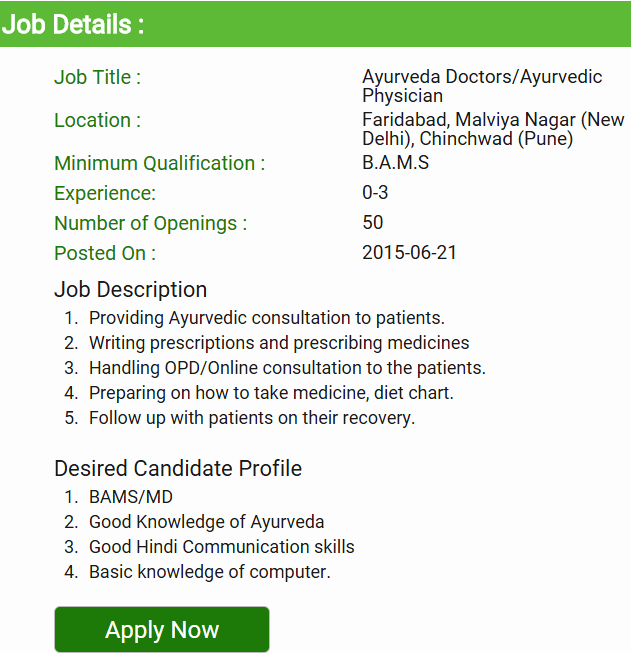Click the Apply Now button
This screenshot has width=631, height=653.
[162, 630]
